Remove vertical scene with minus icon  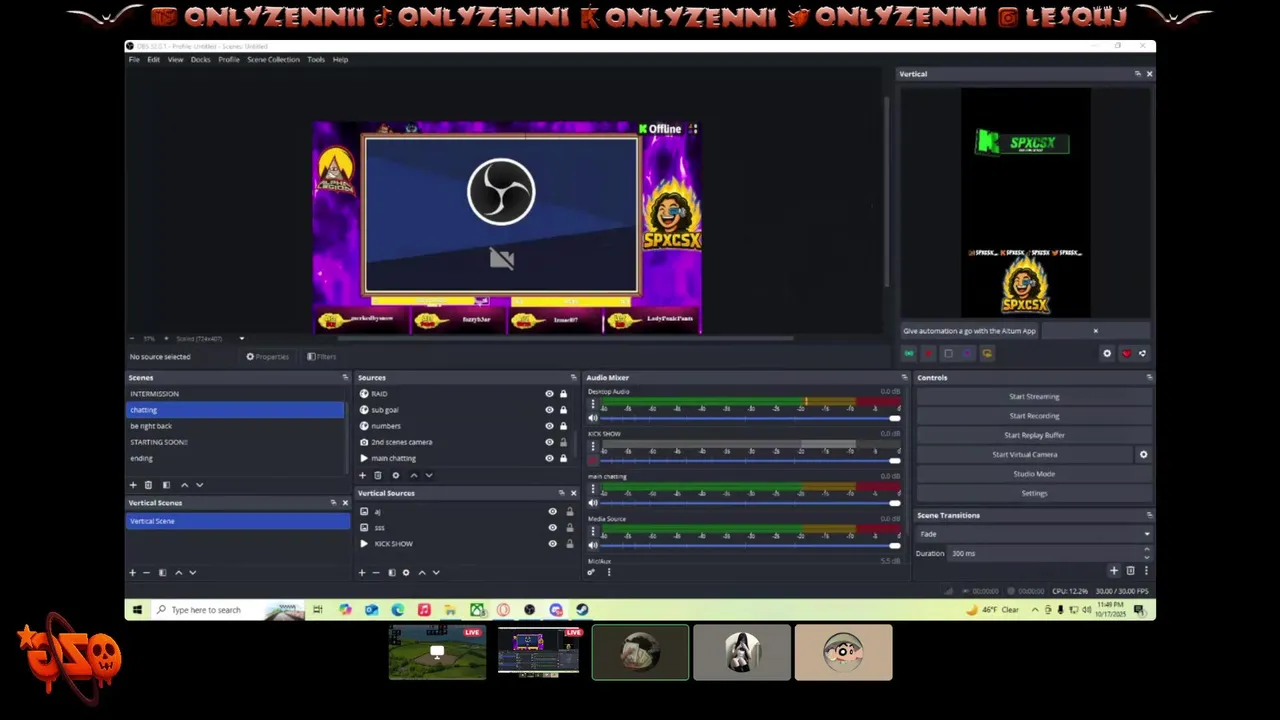point(146,573)
